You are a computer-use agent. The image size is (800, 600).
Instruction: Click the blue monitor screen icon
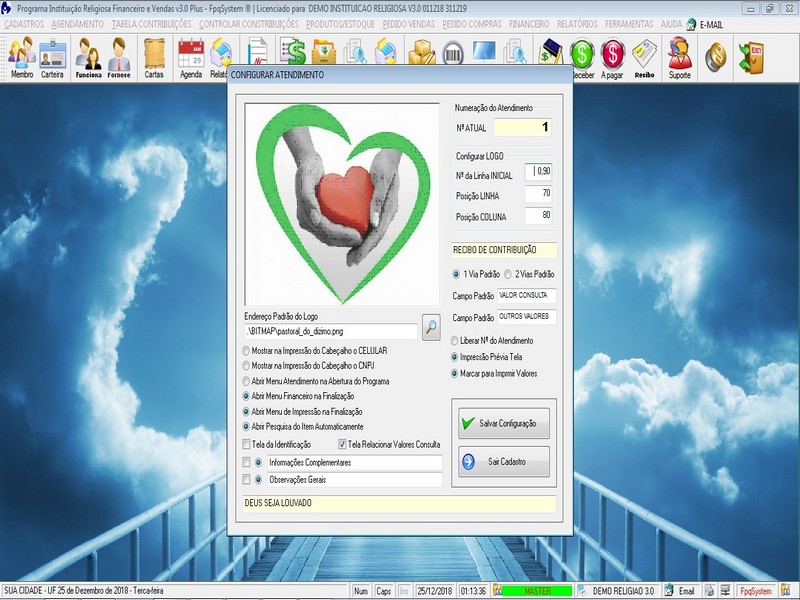click(x=484, y=51)
